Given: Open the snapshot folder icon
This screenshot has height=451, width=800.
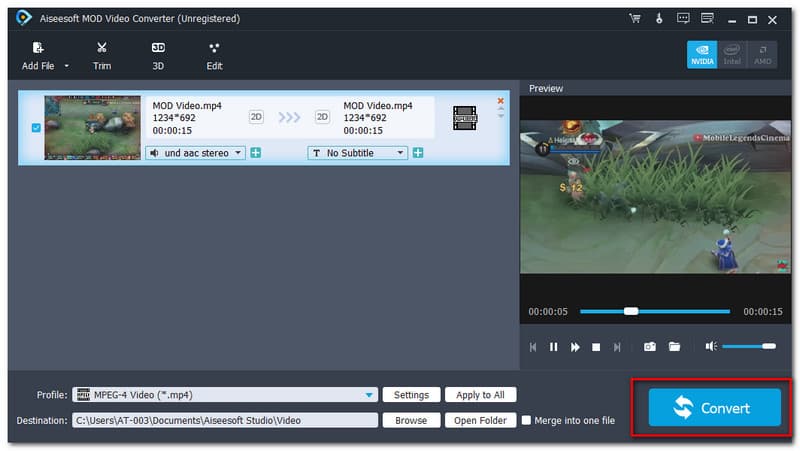Looking at the screenshot, I should tap(675, 346).
